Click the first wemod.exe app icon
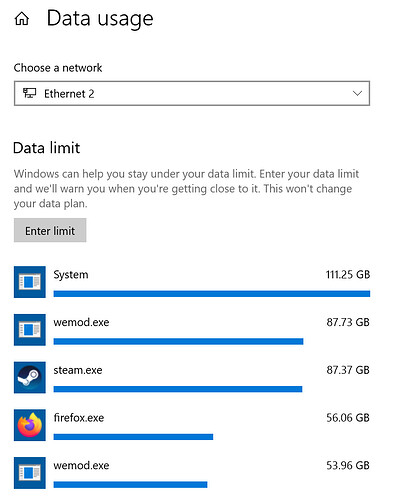 point(30,329)
